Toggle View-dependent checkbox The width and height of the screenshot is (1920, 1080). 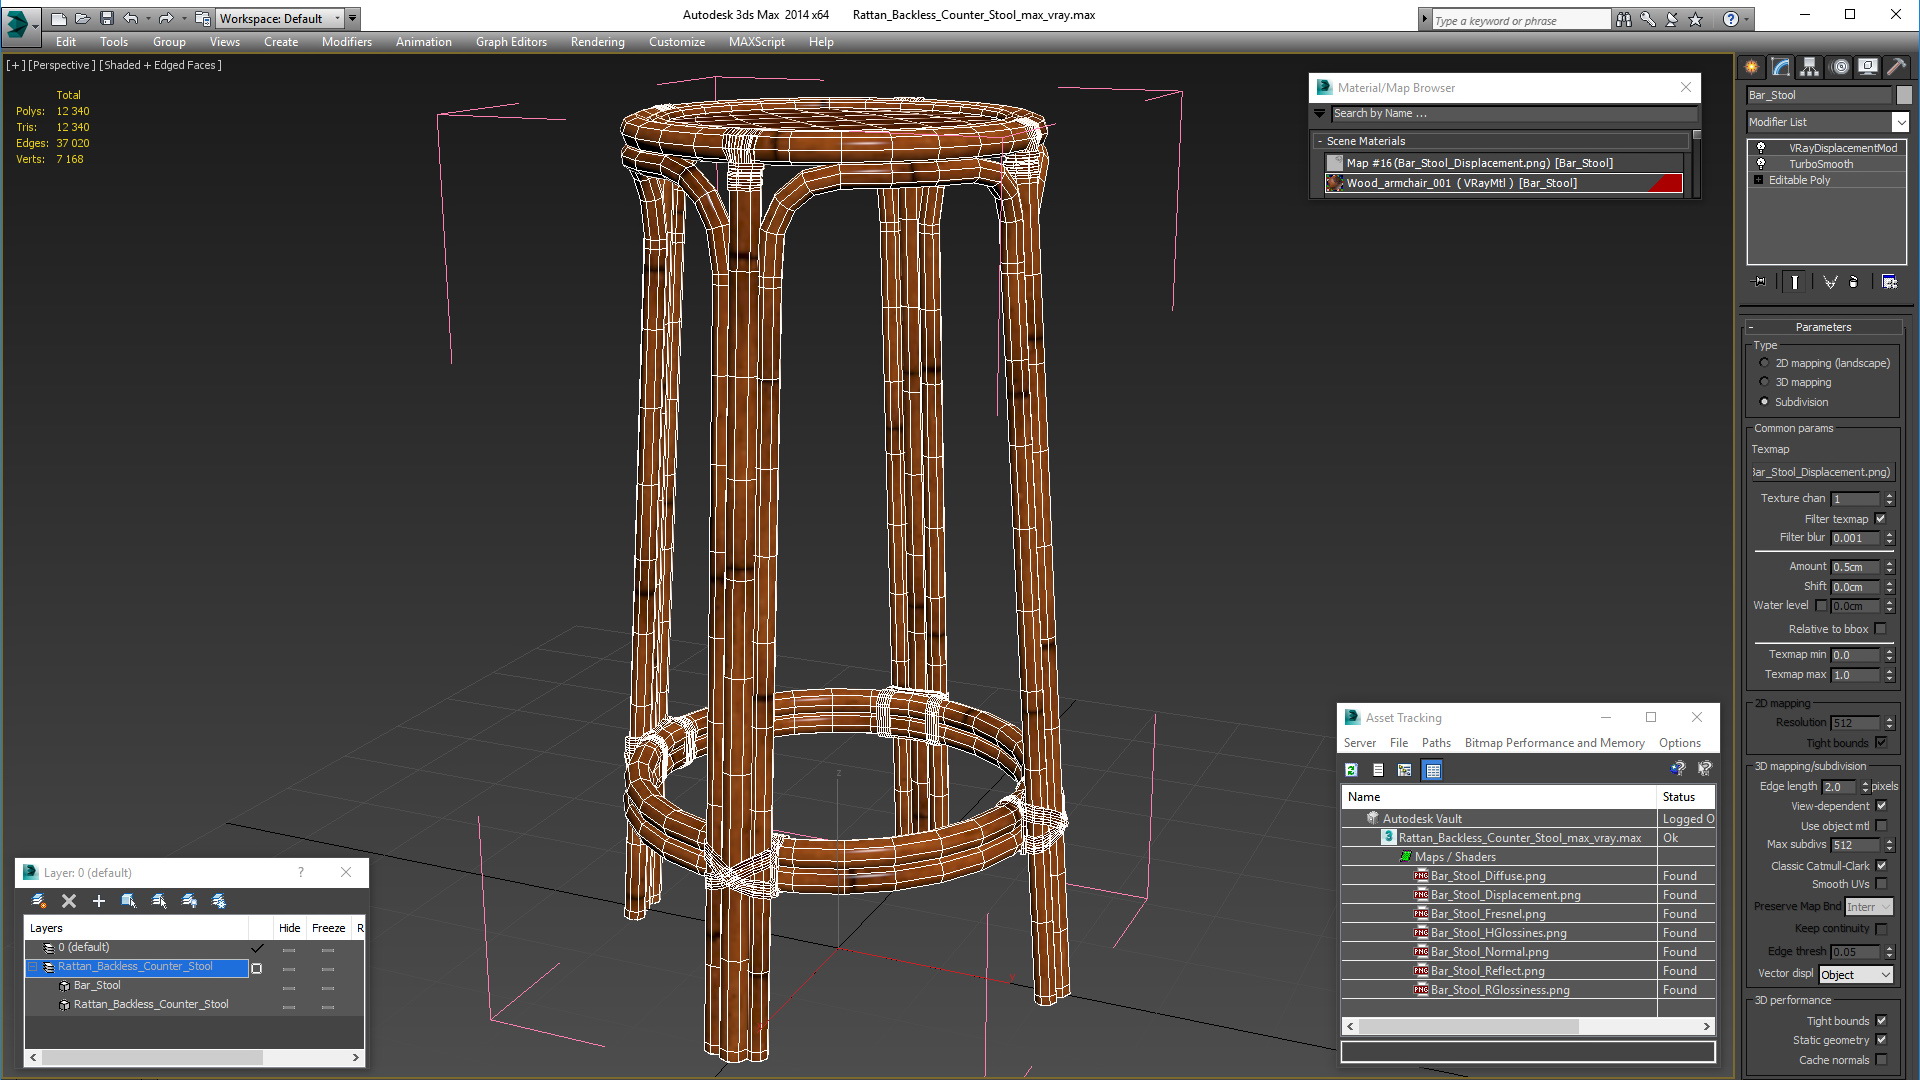coord(1881,806)
